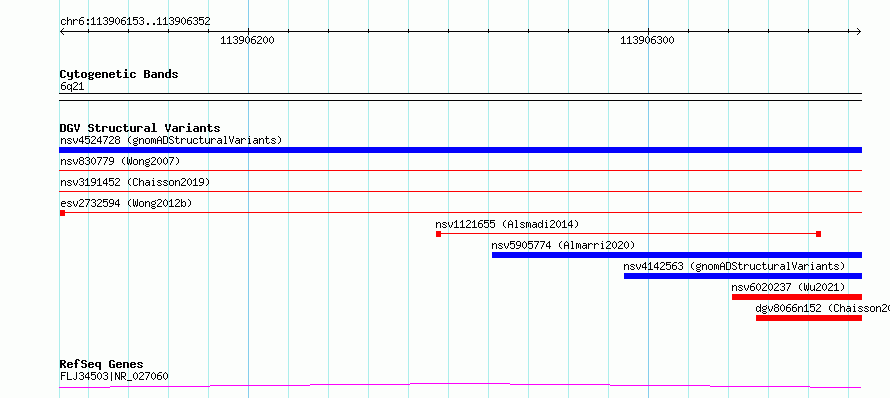
Task: Select the FLJ34503|NR_027060 gene label
Action: pos(114,376)
